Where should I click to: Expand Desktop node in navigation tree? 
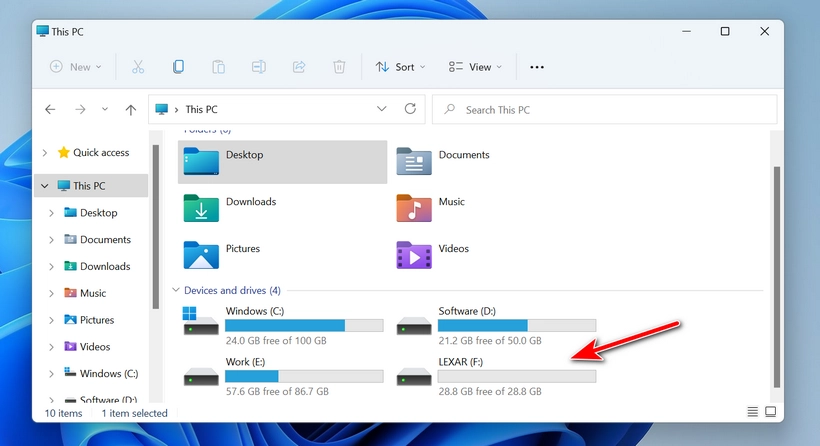coord(51,213)
